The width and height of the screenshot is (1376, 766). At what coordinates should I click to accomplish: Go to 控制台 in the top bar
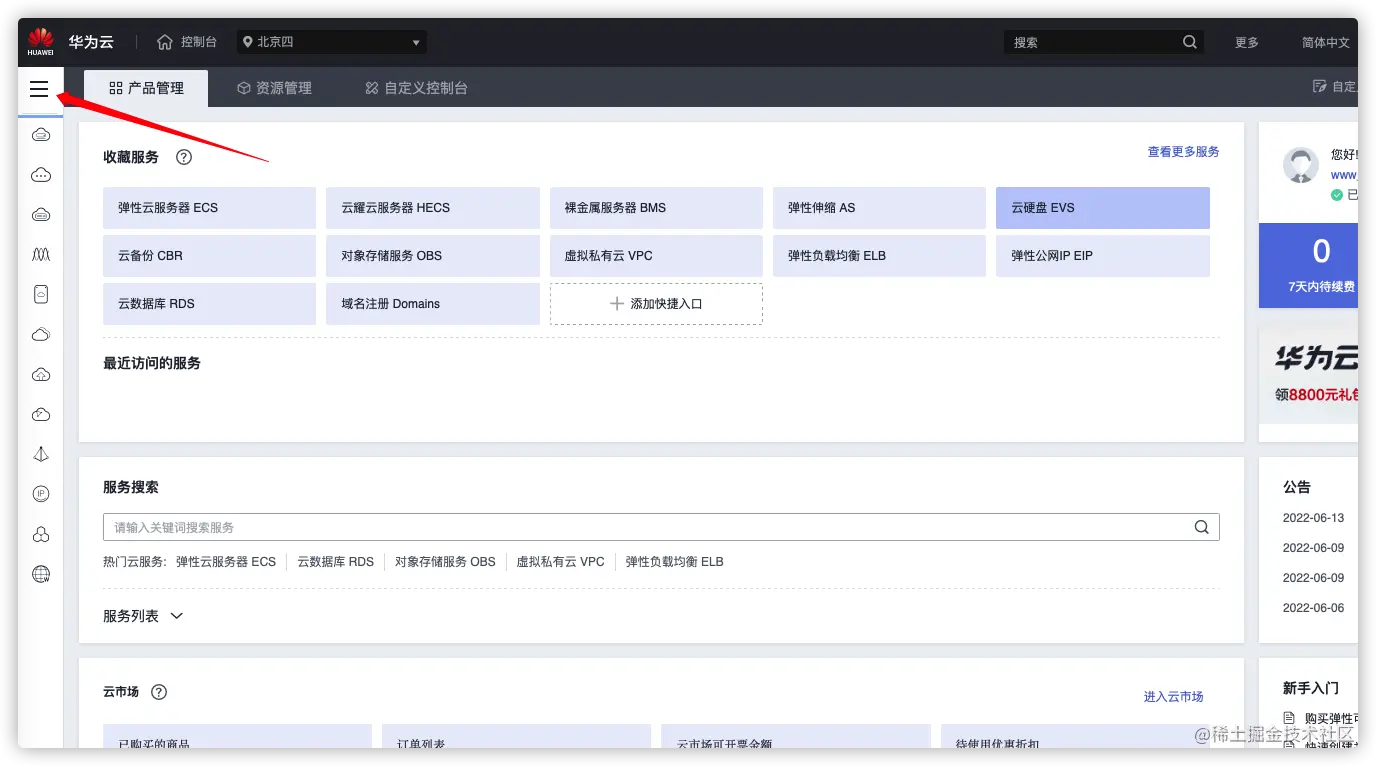pyautogui.click(x=199, y=42)
